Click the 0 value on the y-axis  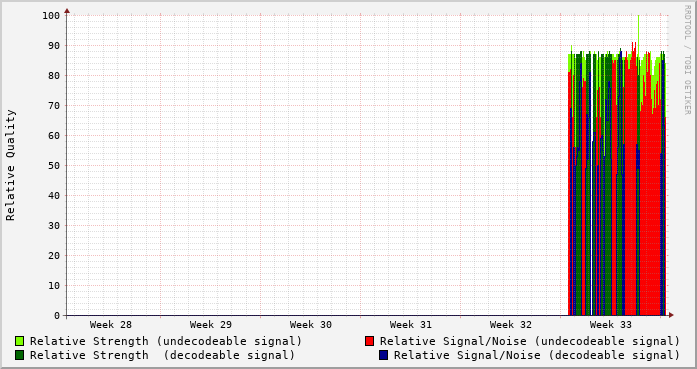[57, 316]
